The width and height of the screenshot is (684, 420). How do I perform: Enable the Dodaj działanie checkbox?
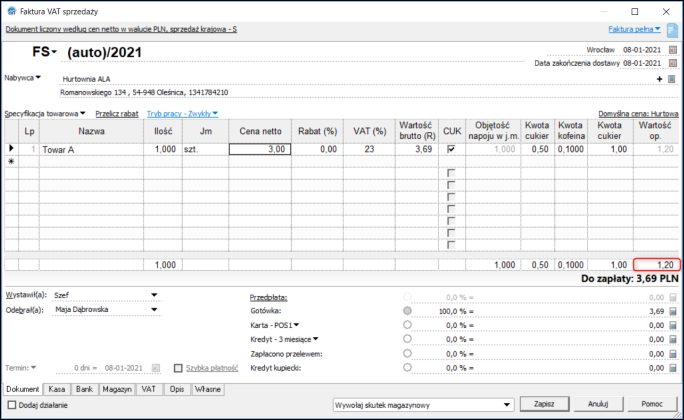11,403
